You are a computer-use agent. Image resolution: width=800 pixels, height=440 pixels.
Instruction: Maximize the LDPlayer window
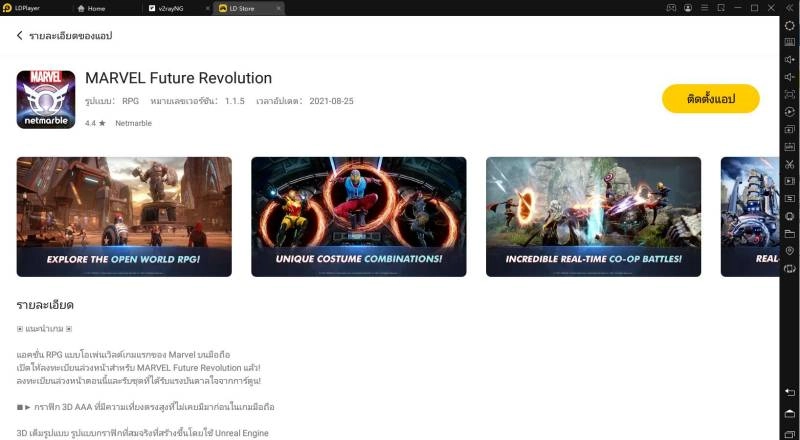[755, 8]
